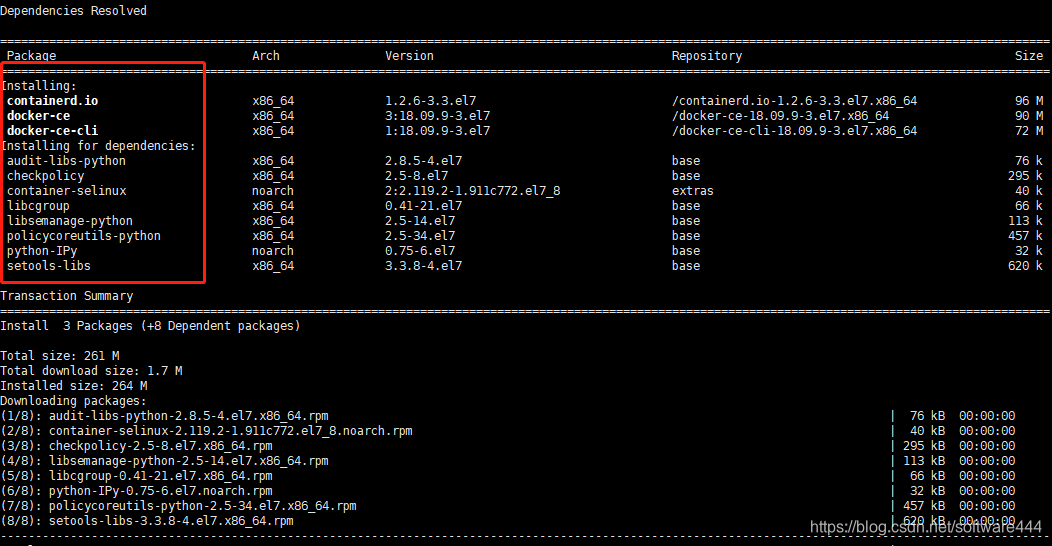Click version '1:18.09.9-3.el7'

pos(437,131)
